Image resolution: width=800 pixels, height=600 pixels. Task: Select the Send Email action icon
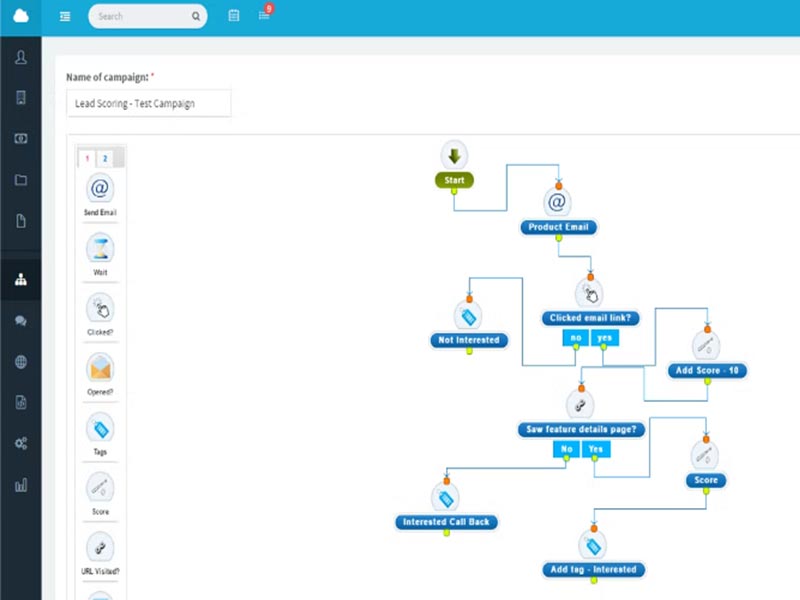pyautogui.click(x=100, y=190)
